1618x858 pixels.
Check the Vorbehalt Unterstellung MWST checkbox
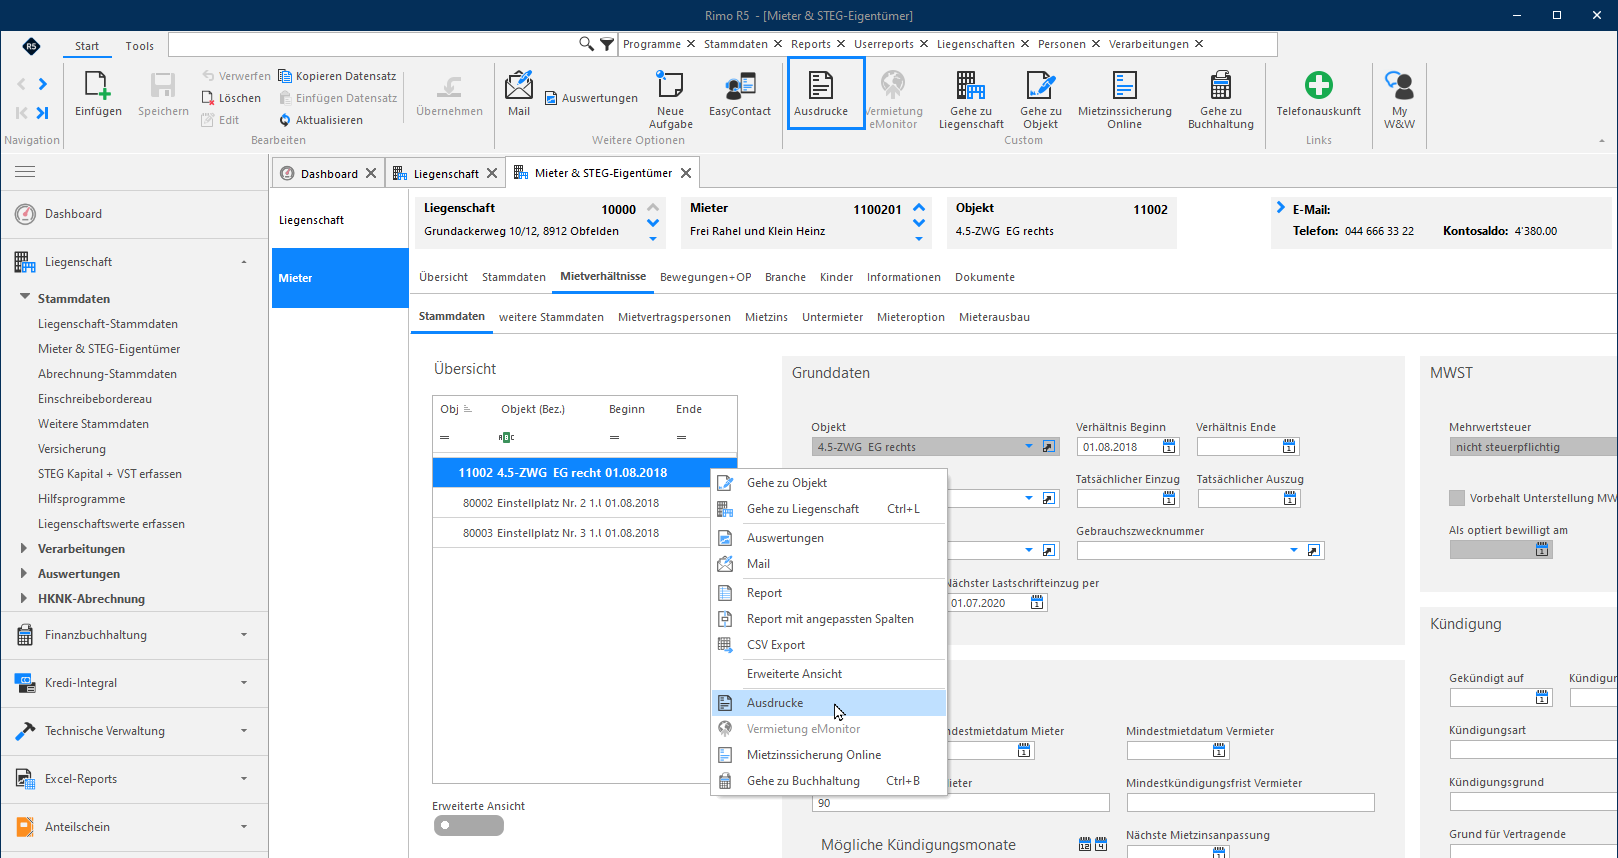coord(1457,498)
